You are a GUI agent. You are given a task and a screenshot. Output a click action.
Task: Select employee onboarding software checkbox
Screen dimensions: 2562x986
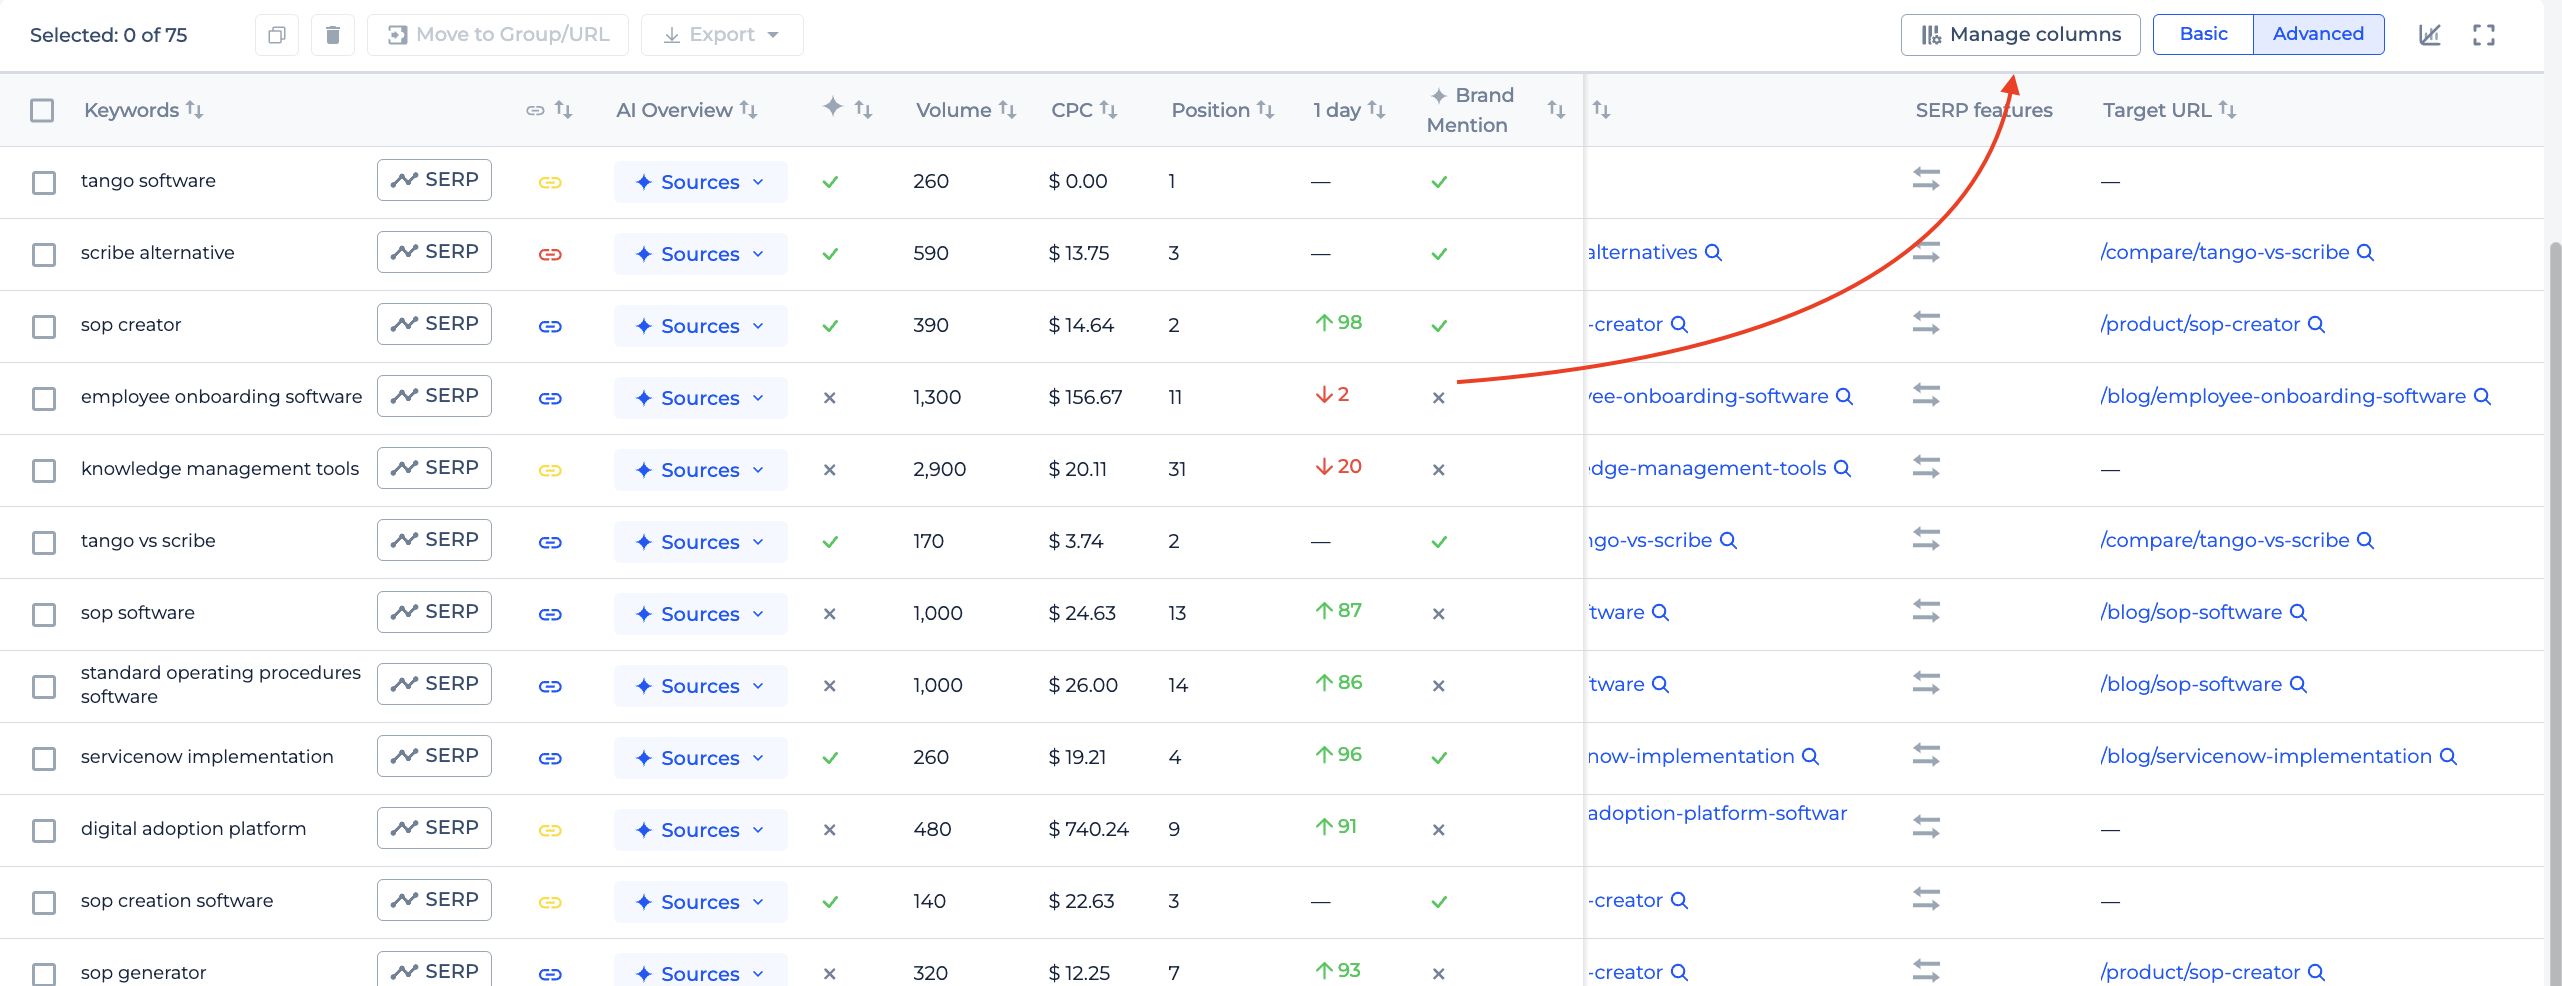pos(44,399)
